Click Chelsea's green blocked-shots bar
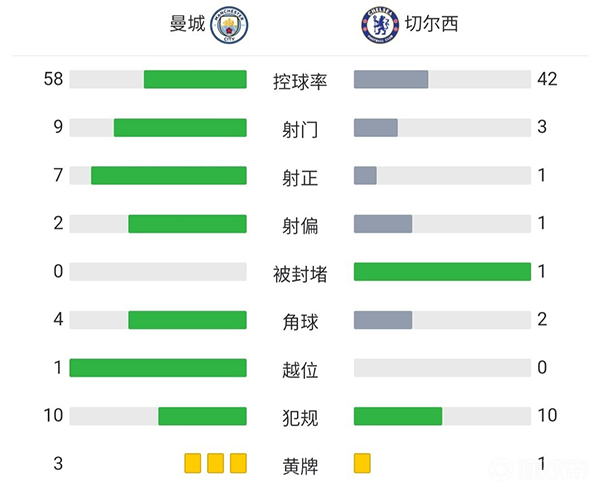Viewport: 600px width, 487px height. click(442, 272)
